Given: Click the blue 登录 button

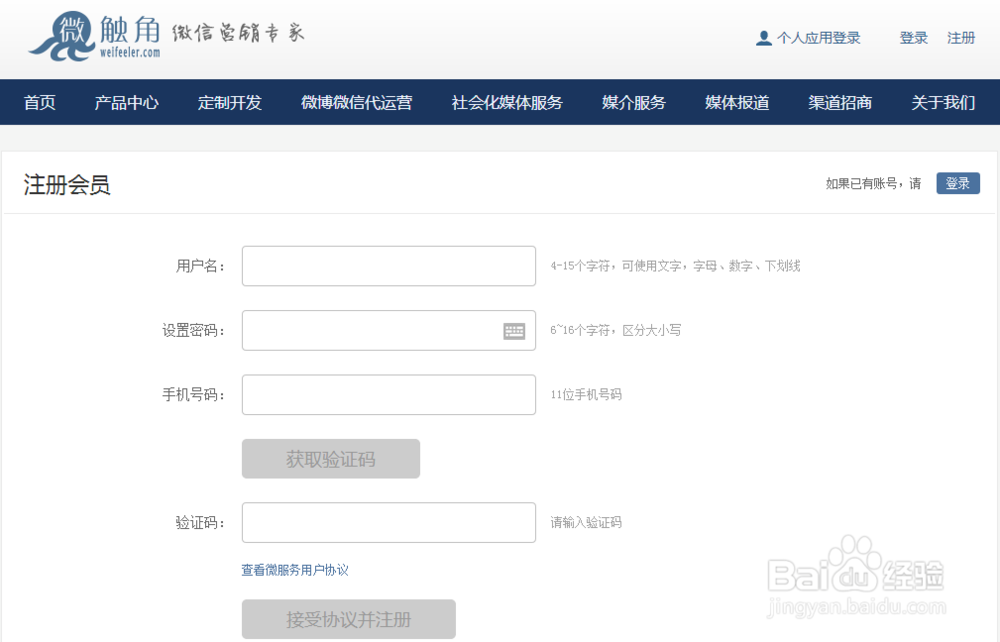Looking at the screenshot, I should tap(957, 183).
